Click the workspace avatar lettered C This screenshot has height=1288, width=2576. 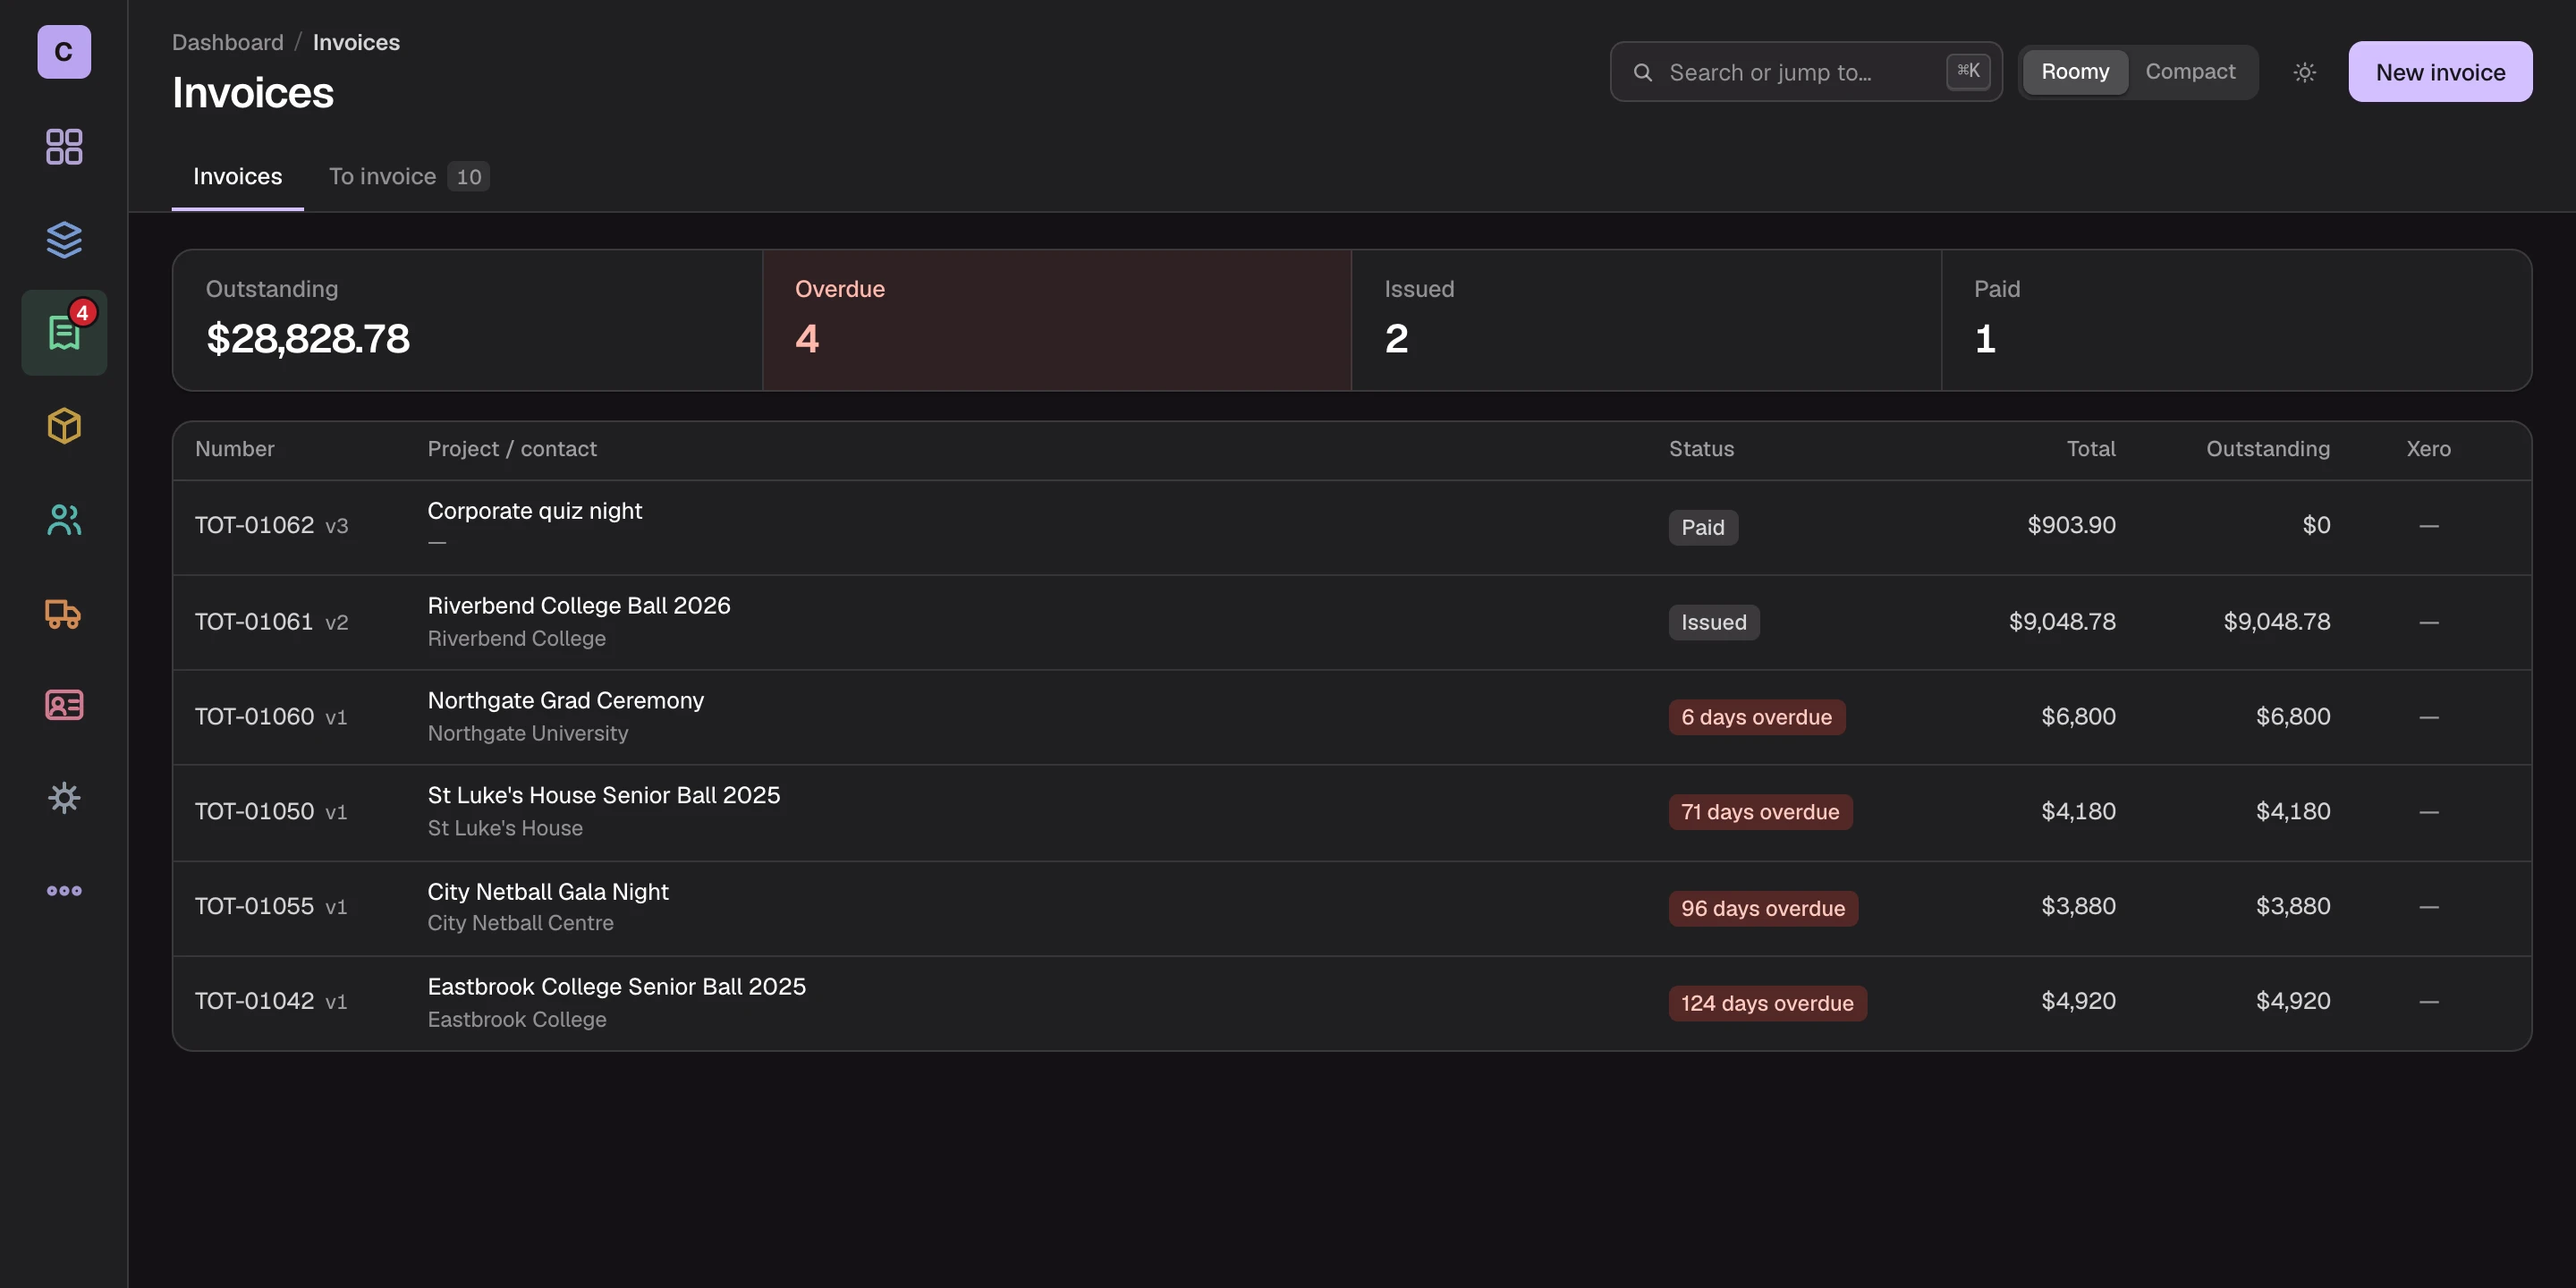tap(64, 51)
